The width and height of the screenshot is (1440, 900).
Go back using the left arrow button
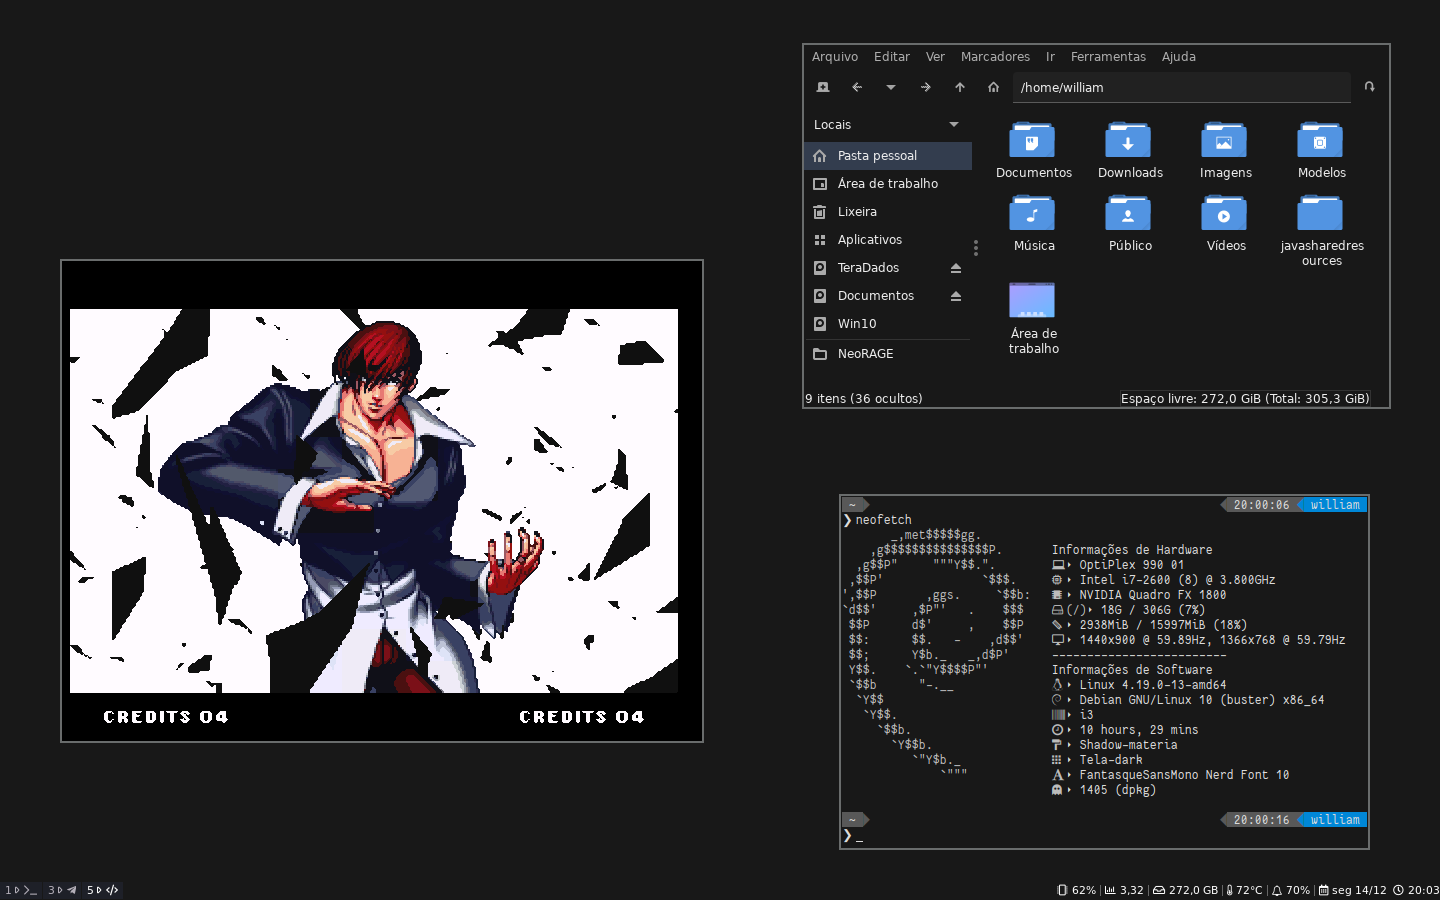coord(857,87)
